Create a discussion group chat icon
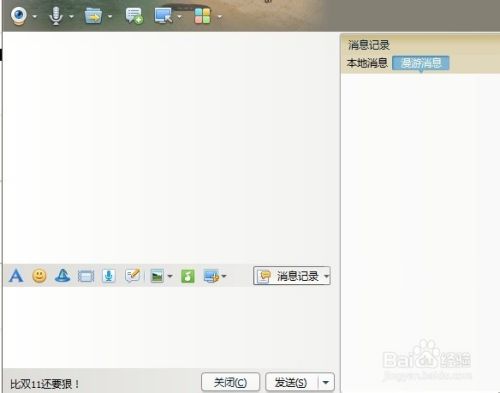This screenshot has width=500, height=393. coord(134,16)
